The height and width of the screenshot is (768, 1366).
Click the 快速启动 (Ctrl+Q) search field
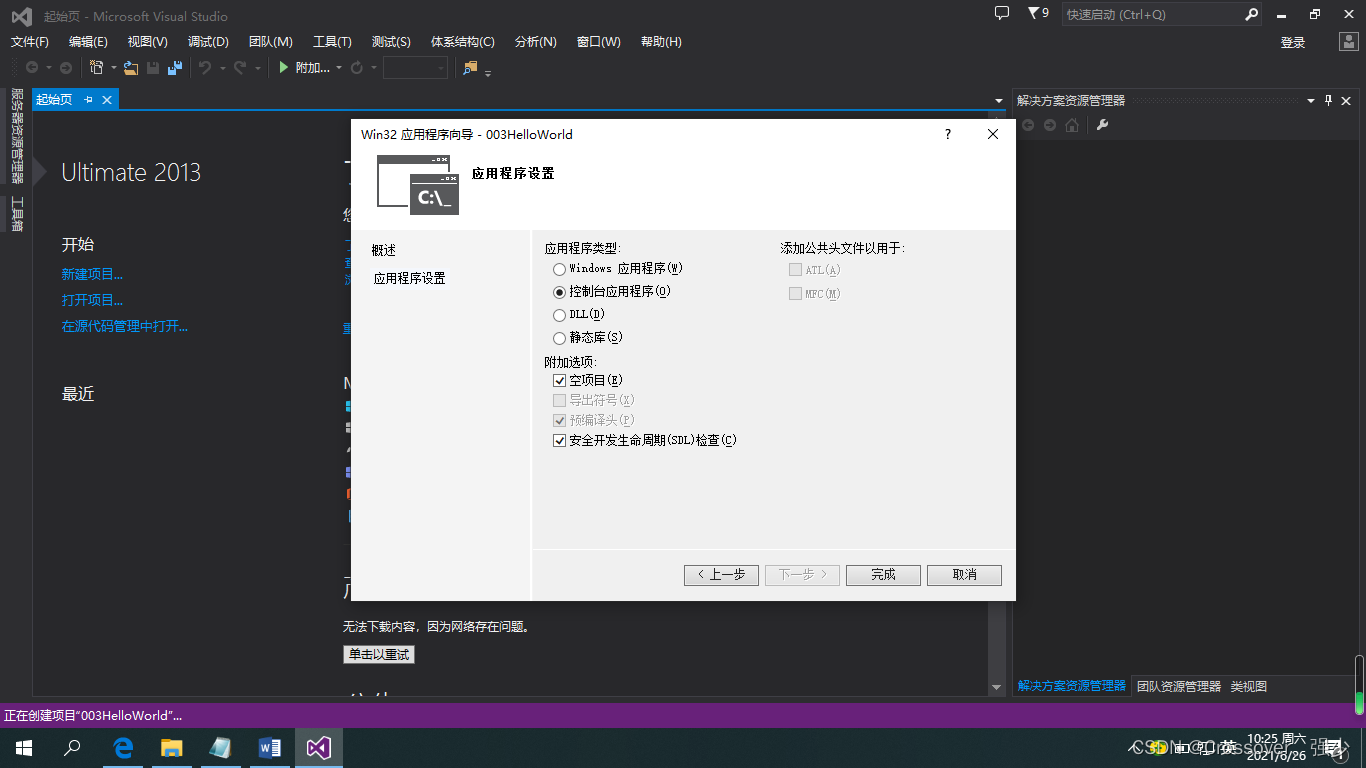[1151, 15]
